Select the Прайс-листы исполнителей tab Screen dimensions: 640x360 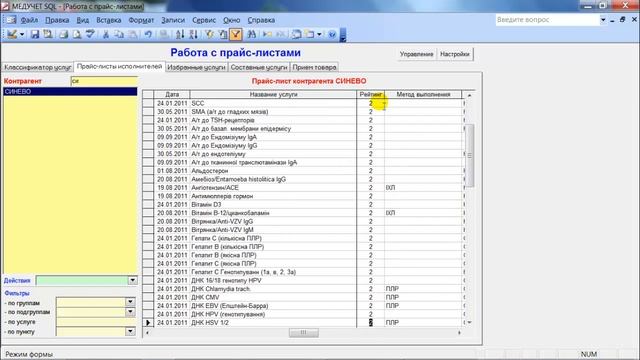tap(119, 66)
